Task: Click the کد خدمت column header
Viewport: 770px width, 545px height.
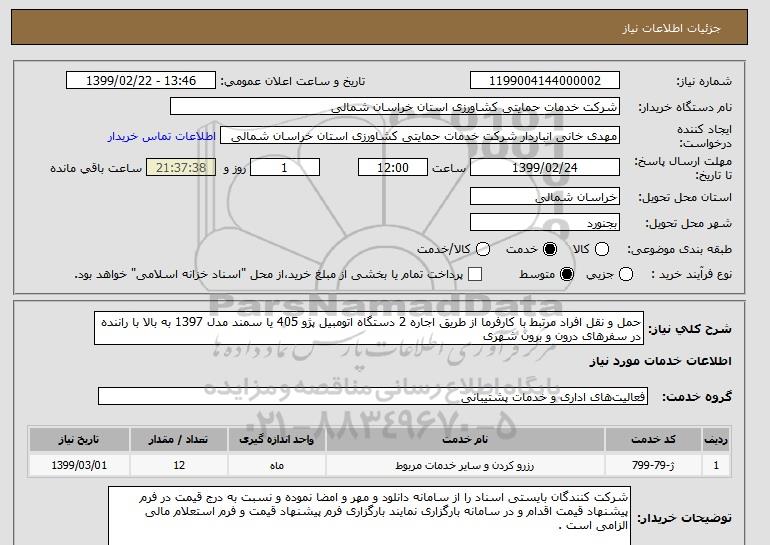Action: (x=653, y=439)
